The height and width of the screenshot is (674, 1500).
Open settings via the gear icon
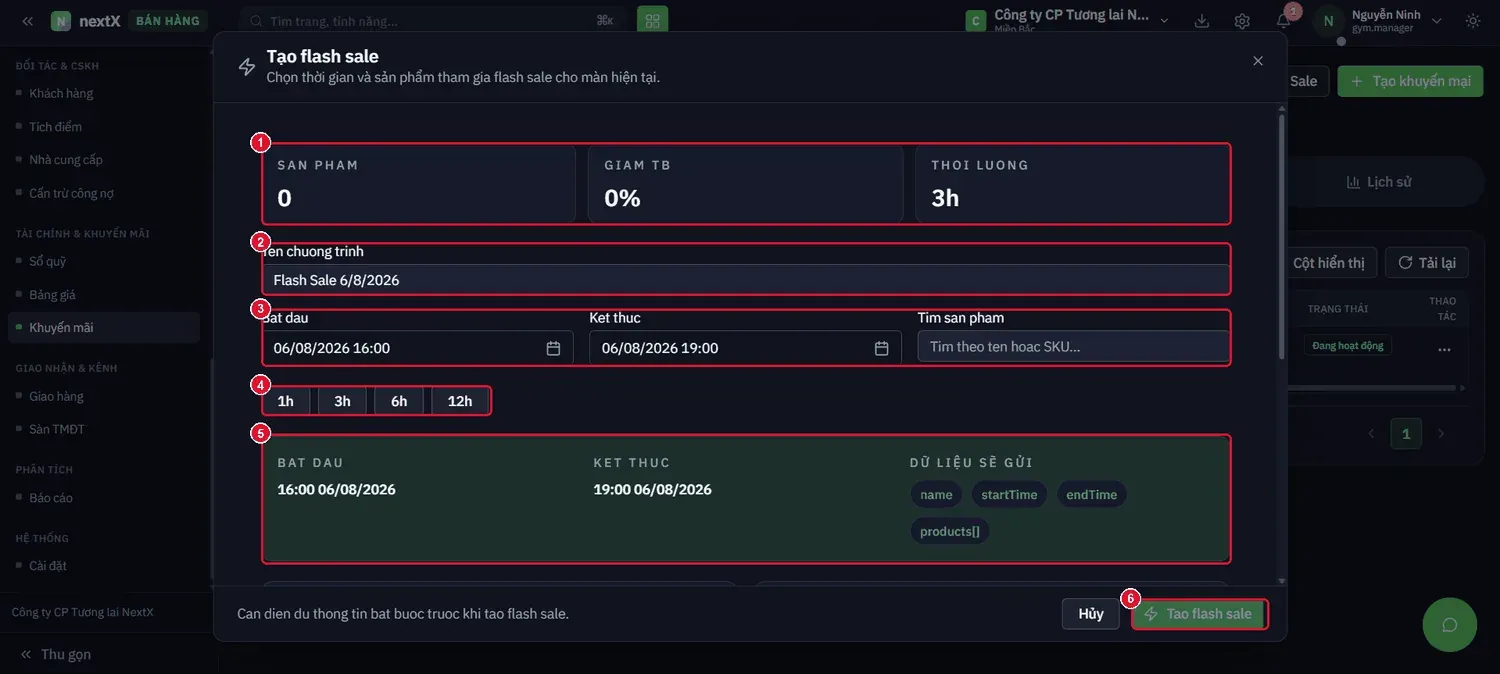[x=1242, y=21]
